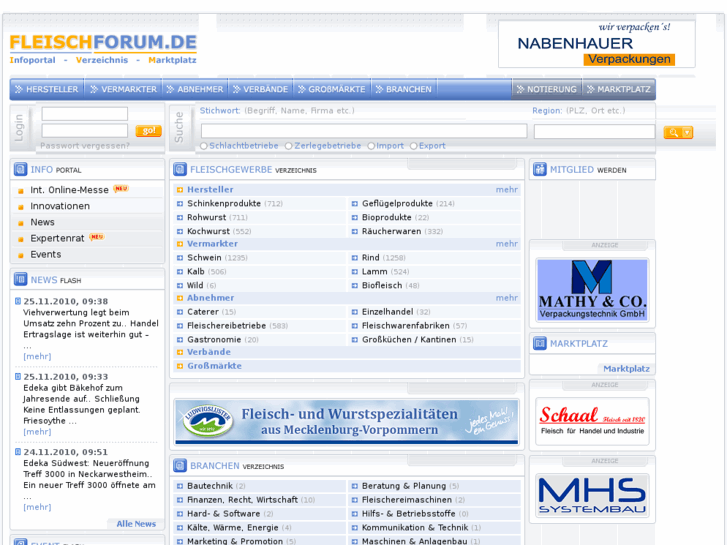727x545 pixels.
Task: Open Events in Info Portal
Action: [x=45, y=255]
